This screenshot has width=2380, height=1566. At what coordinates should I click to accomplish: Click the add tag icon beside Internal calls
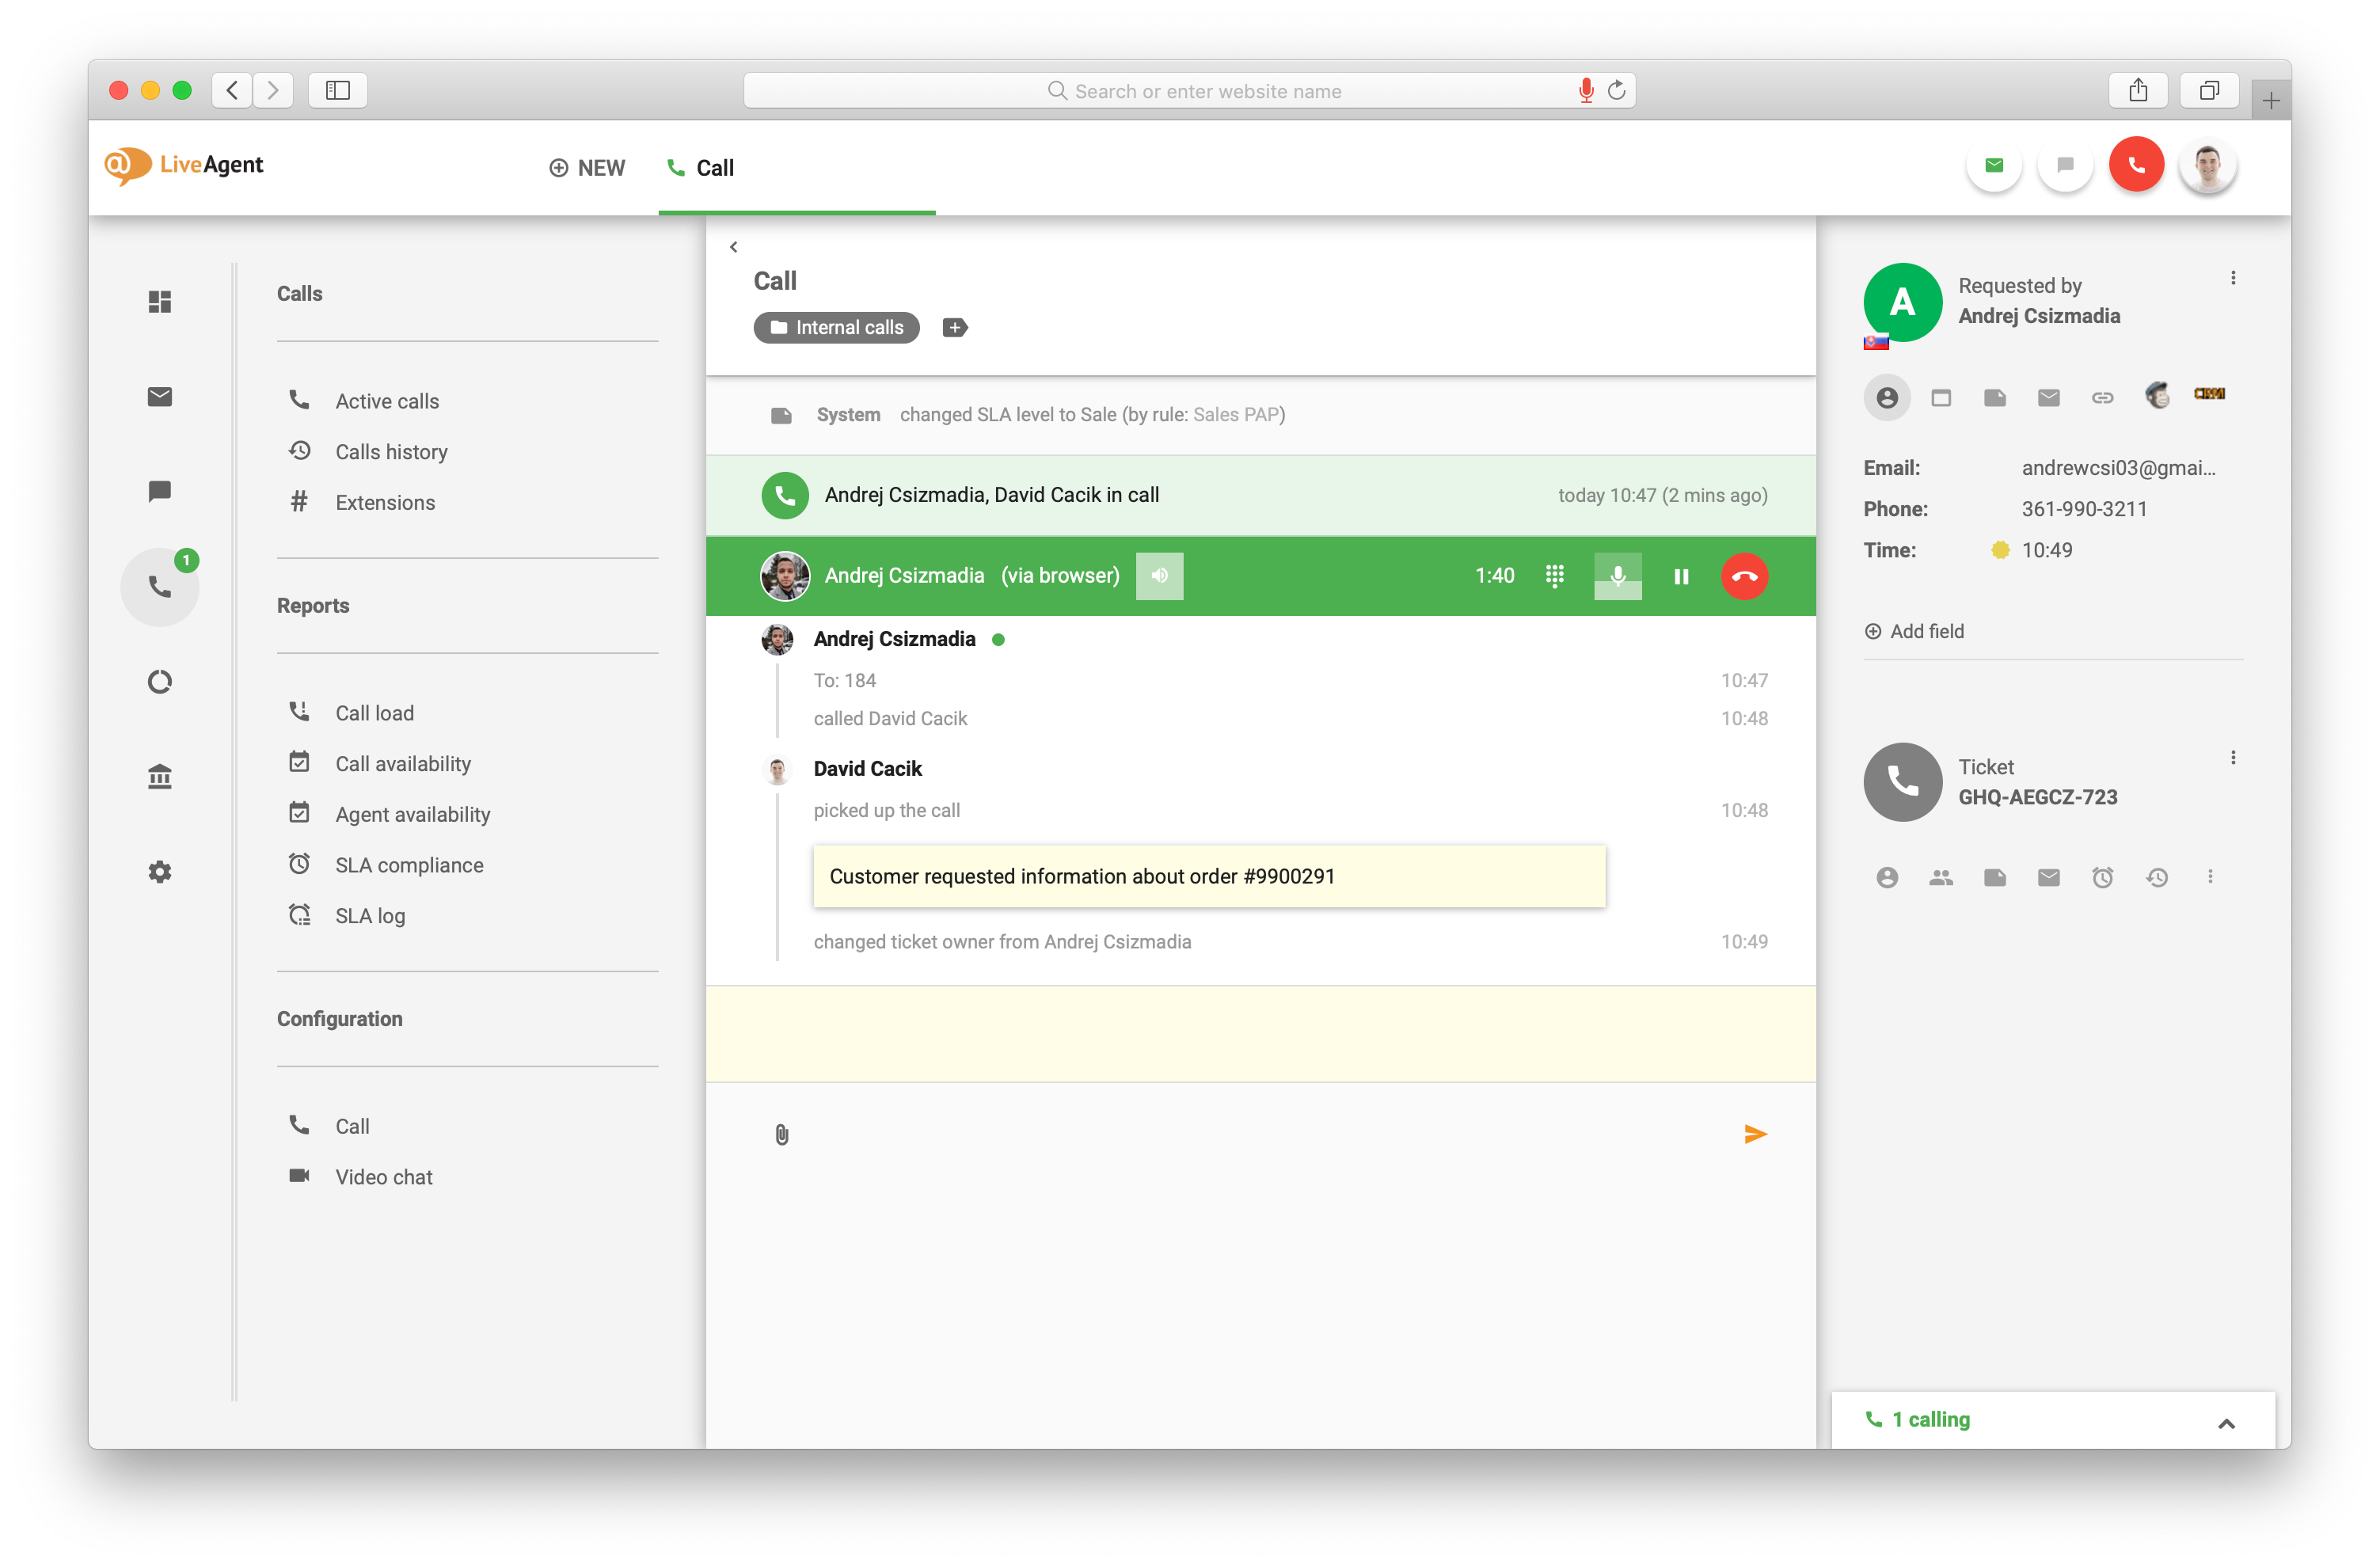[955, 327]
